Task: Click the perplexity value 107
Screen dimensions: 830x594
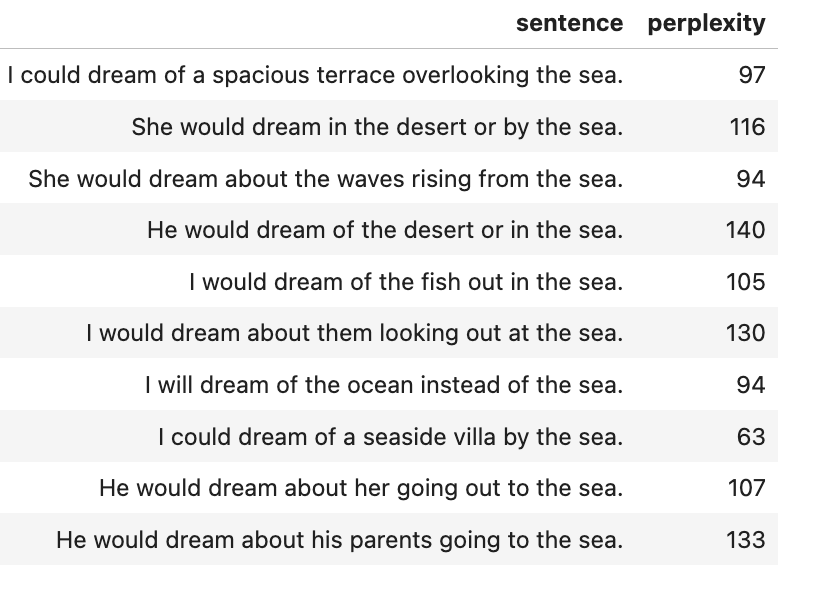Action: coord(746,488)
